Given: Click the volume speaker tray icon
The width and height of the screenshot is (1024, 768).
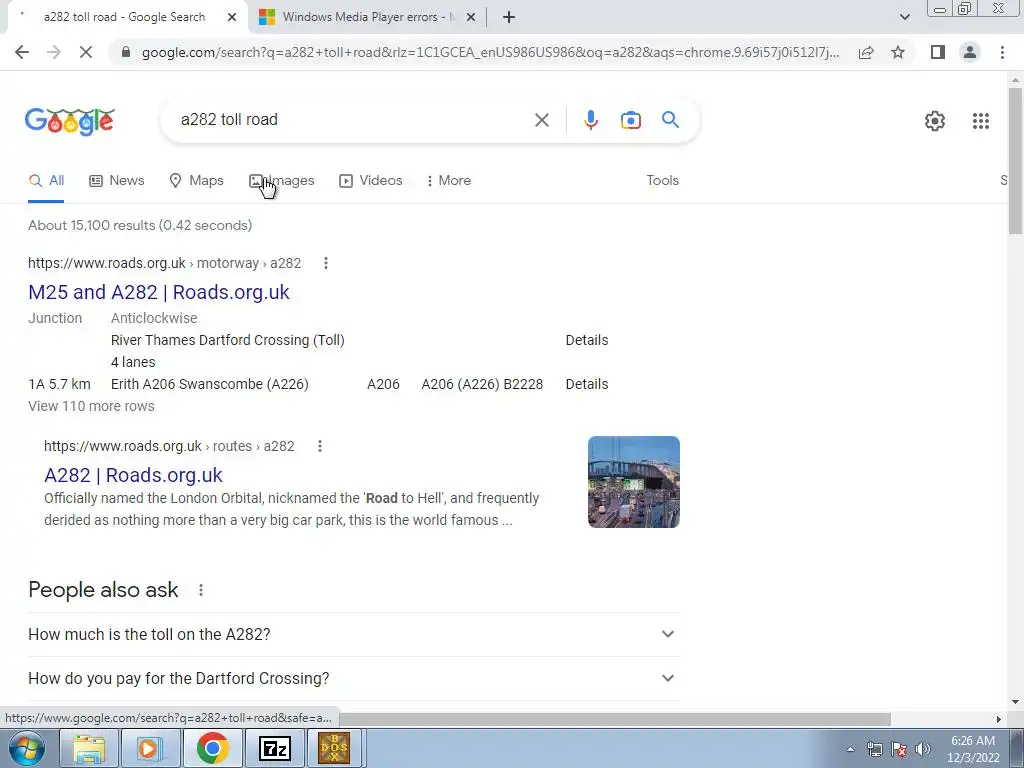Looking at the screenshot, I should (x=923, y=749).
